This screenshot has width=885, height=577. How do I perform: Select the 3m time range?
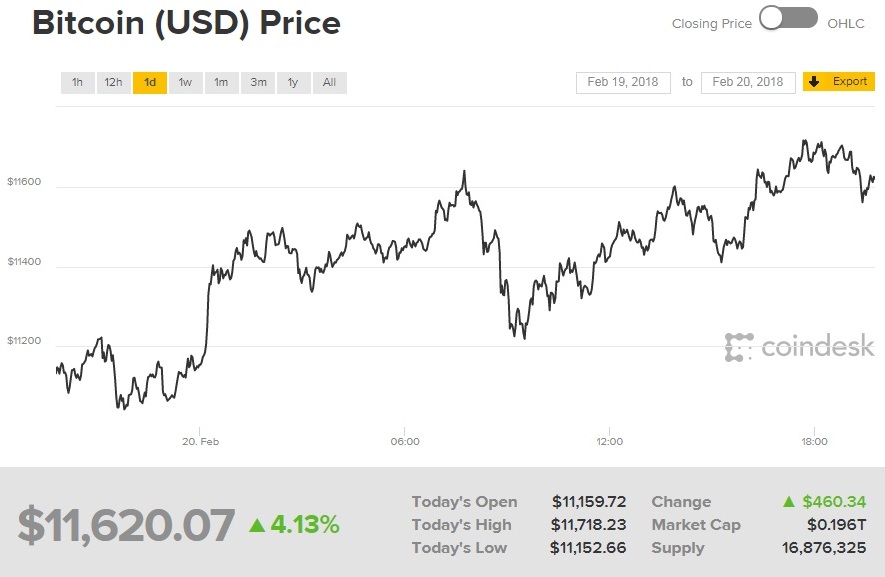point(257,82)
